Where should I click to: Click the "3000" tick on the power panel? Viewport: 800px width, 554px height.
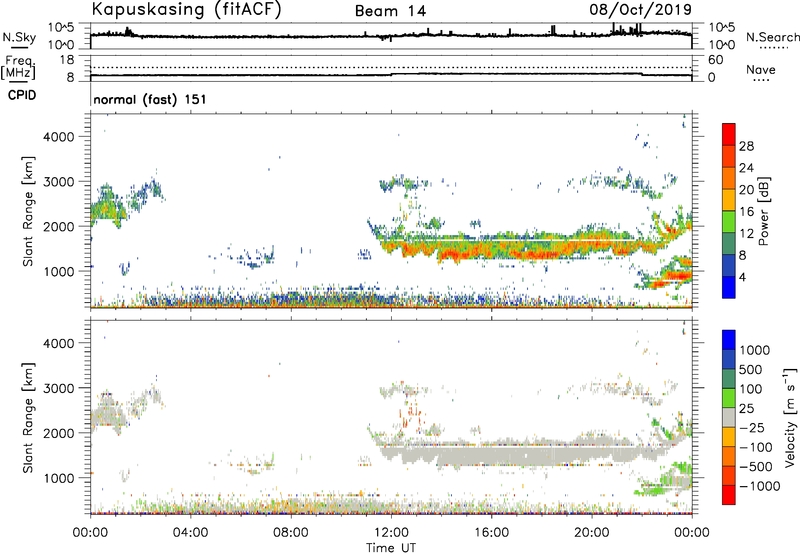click(x=59, y=182)
